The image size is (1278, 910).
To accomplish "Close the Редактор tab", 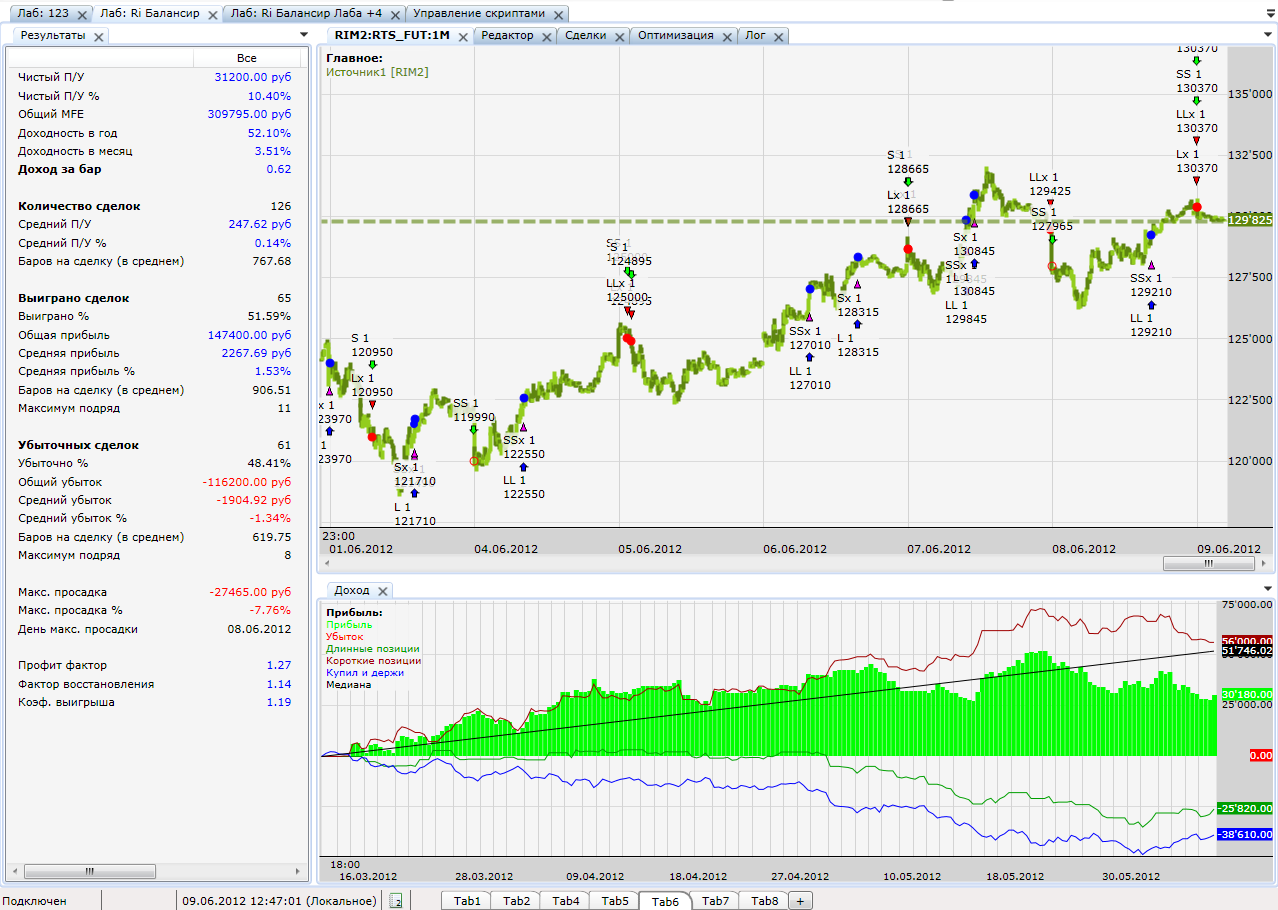I will [547, 36].
